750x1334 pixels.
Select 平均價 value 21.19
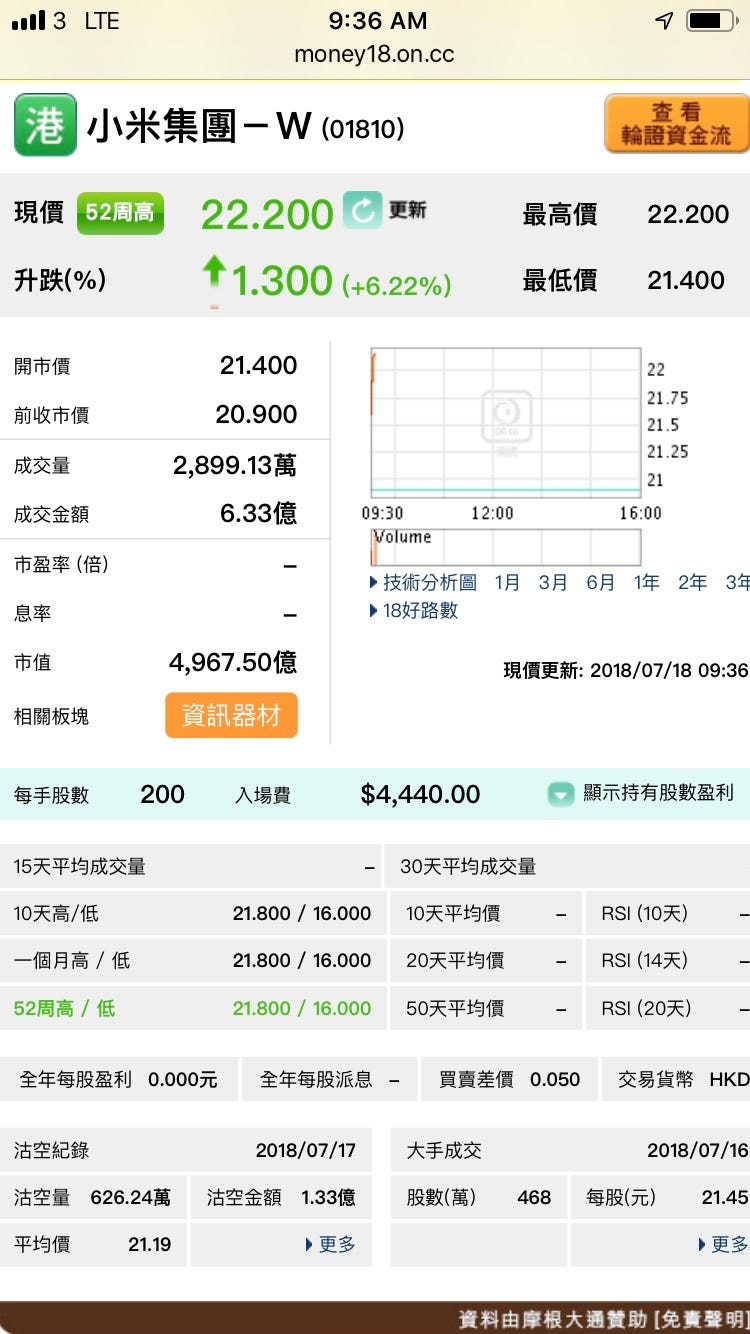[x=150, y=1245]
